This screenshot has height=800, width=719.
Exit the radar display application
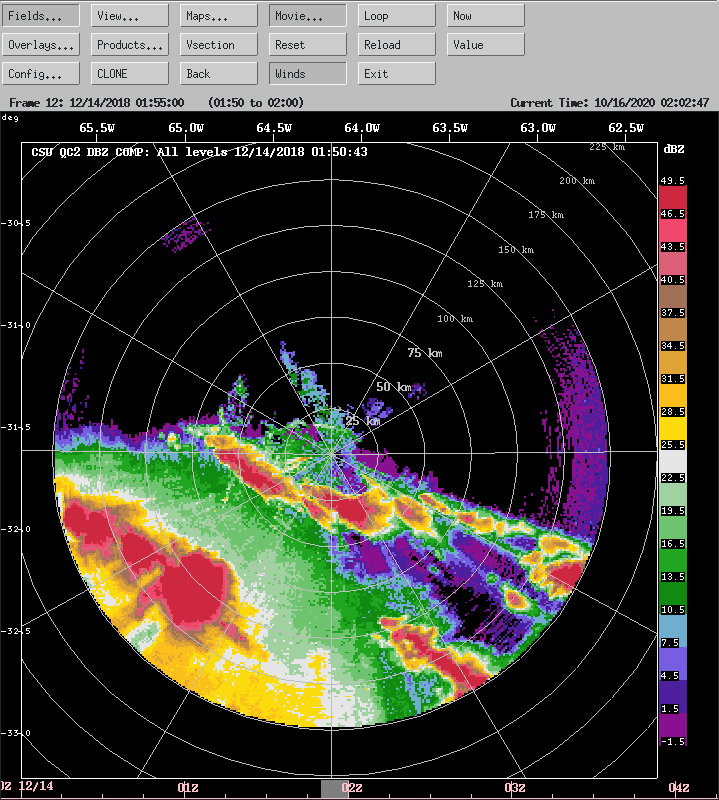[x=396, y=74]
